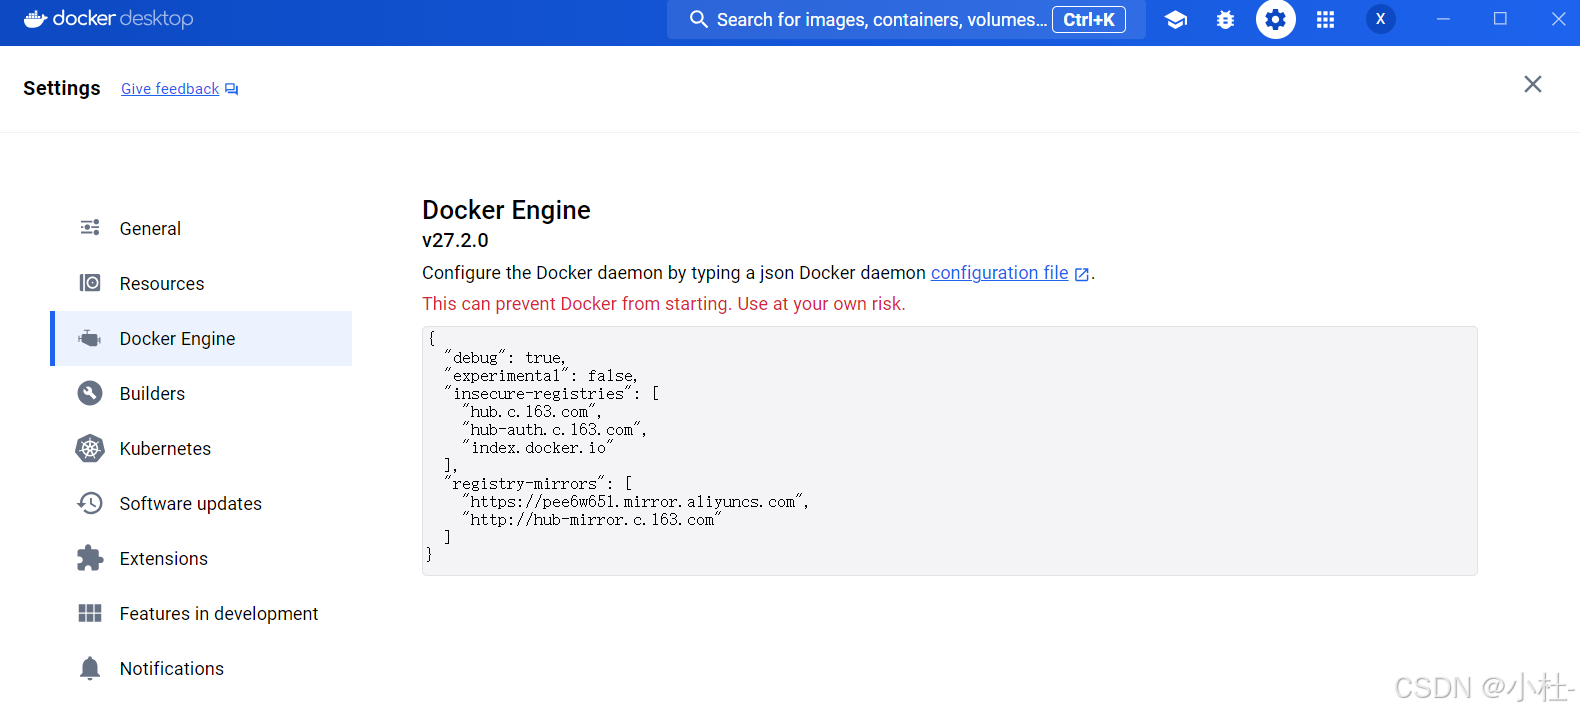Click the "debug": true line in editor

point(505,357)
